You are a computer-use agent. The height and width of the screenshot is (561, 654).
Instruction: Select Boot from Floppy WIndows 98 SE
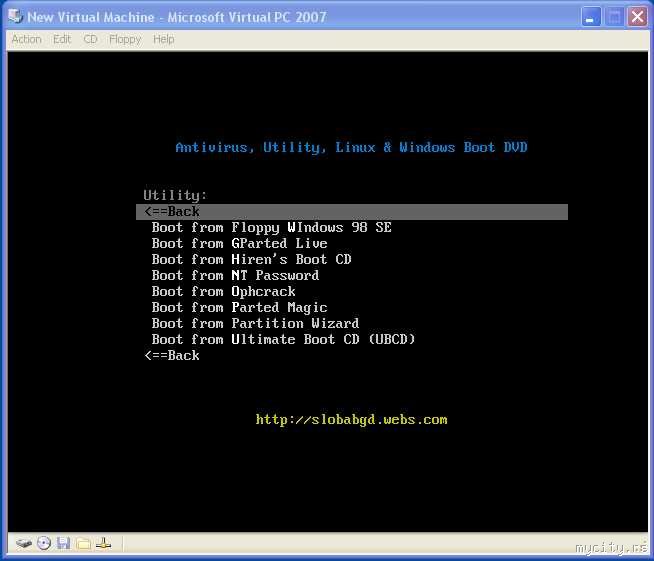[272, 228]
